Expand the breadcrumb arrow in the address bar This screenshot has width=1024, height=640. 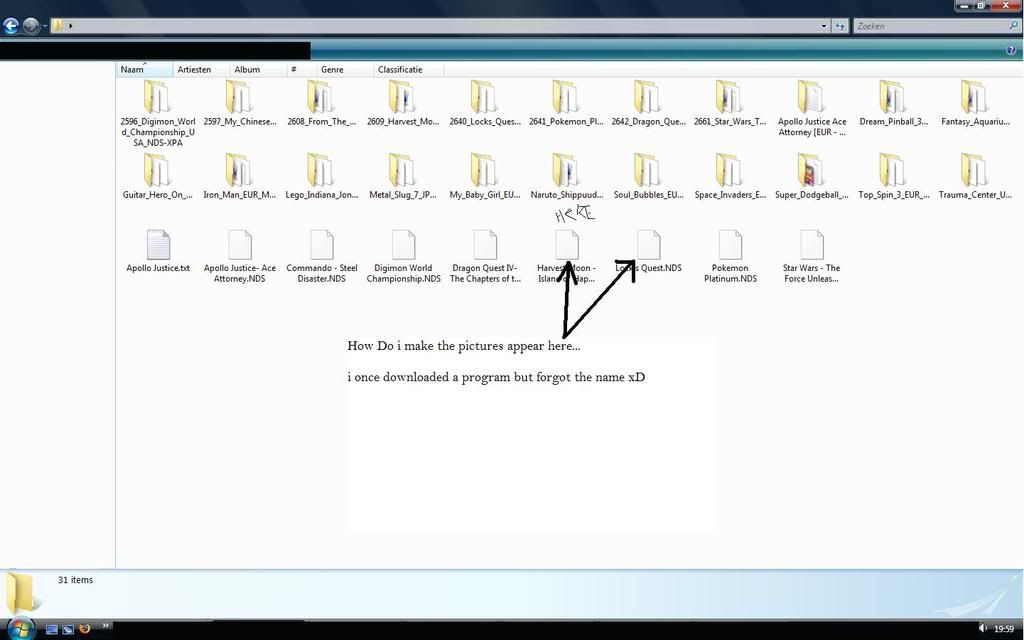71,26
